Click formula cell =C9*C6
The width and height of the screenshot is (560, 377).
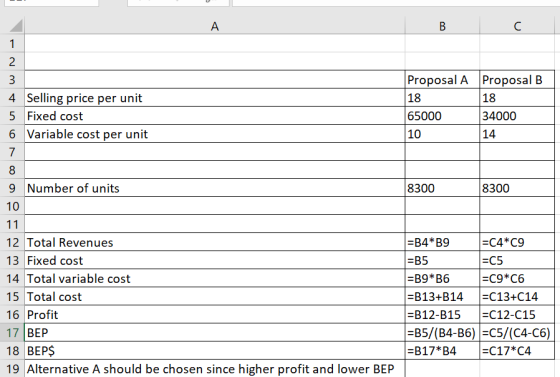pos(517,278)
